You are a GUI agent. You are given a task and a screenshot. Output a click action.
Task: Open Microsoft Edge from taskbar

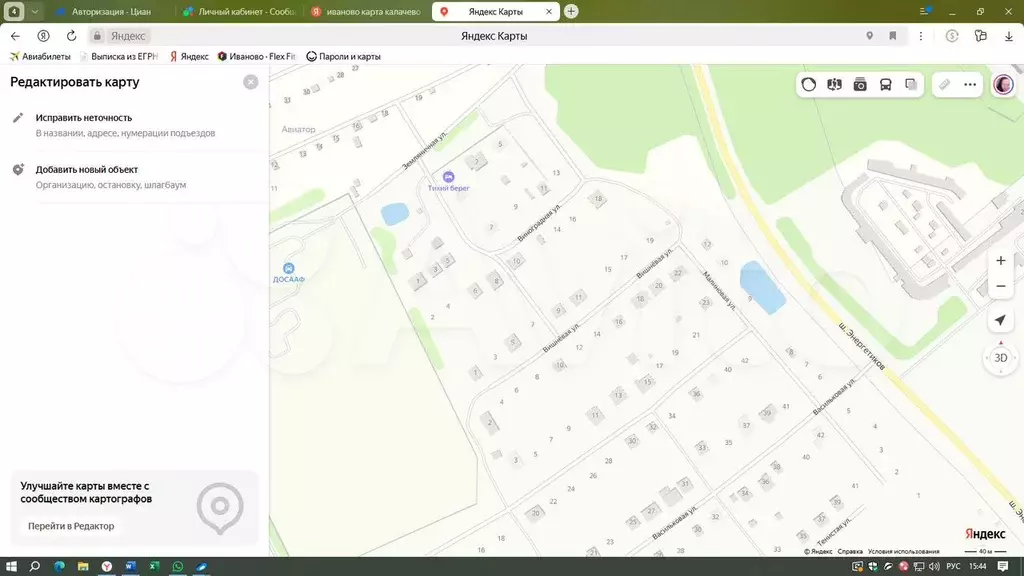click(x=59, y=566)
